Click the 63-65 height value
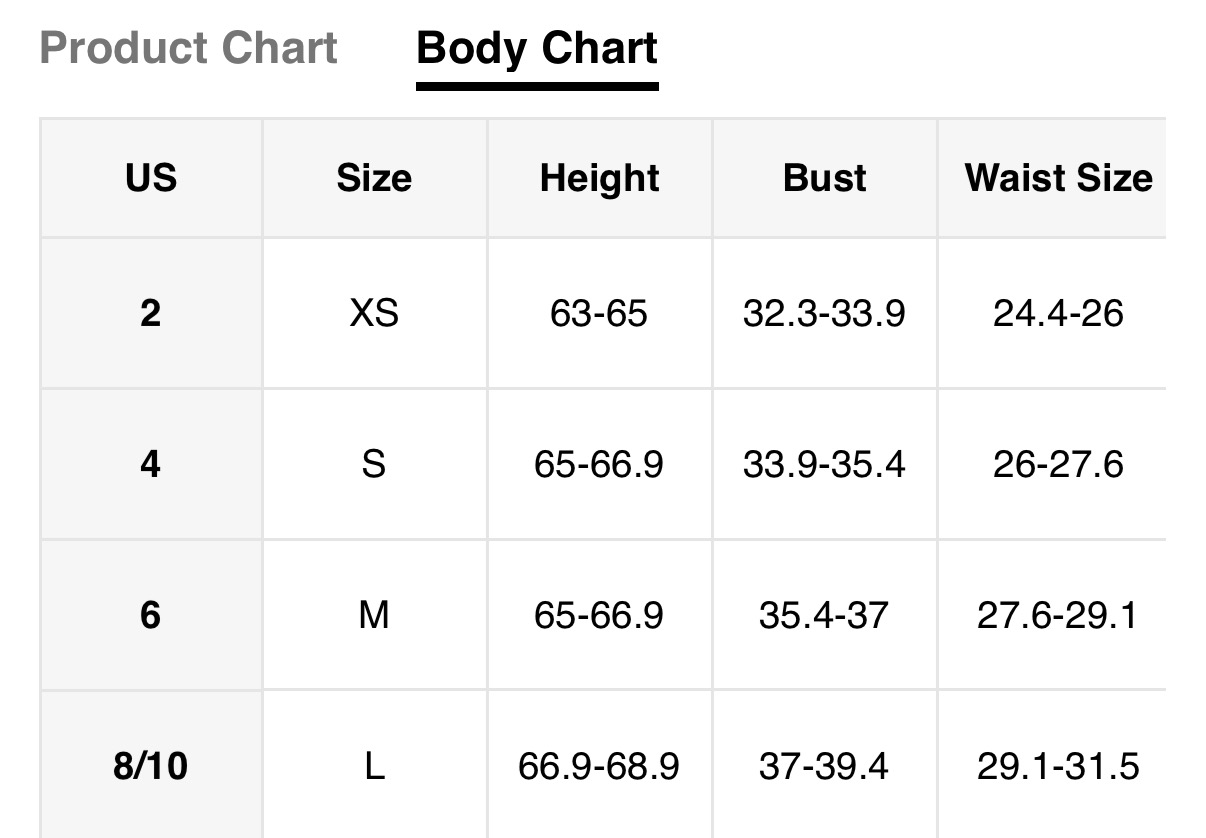The height and width of the screenshot is (838, 1206). coord(599,313)
